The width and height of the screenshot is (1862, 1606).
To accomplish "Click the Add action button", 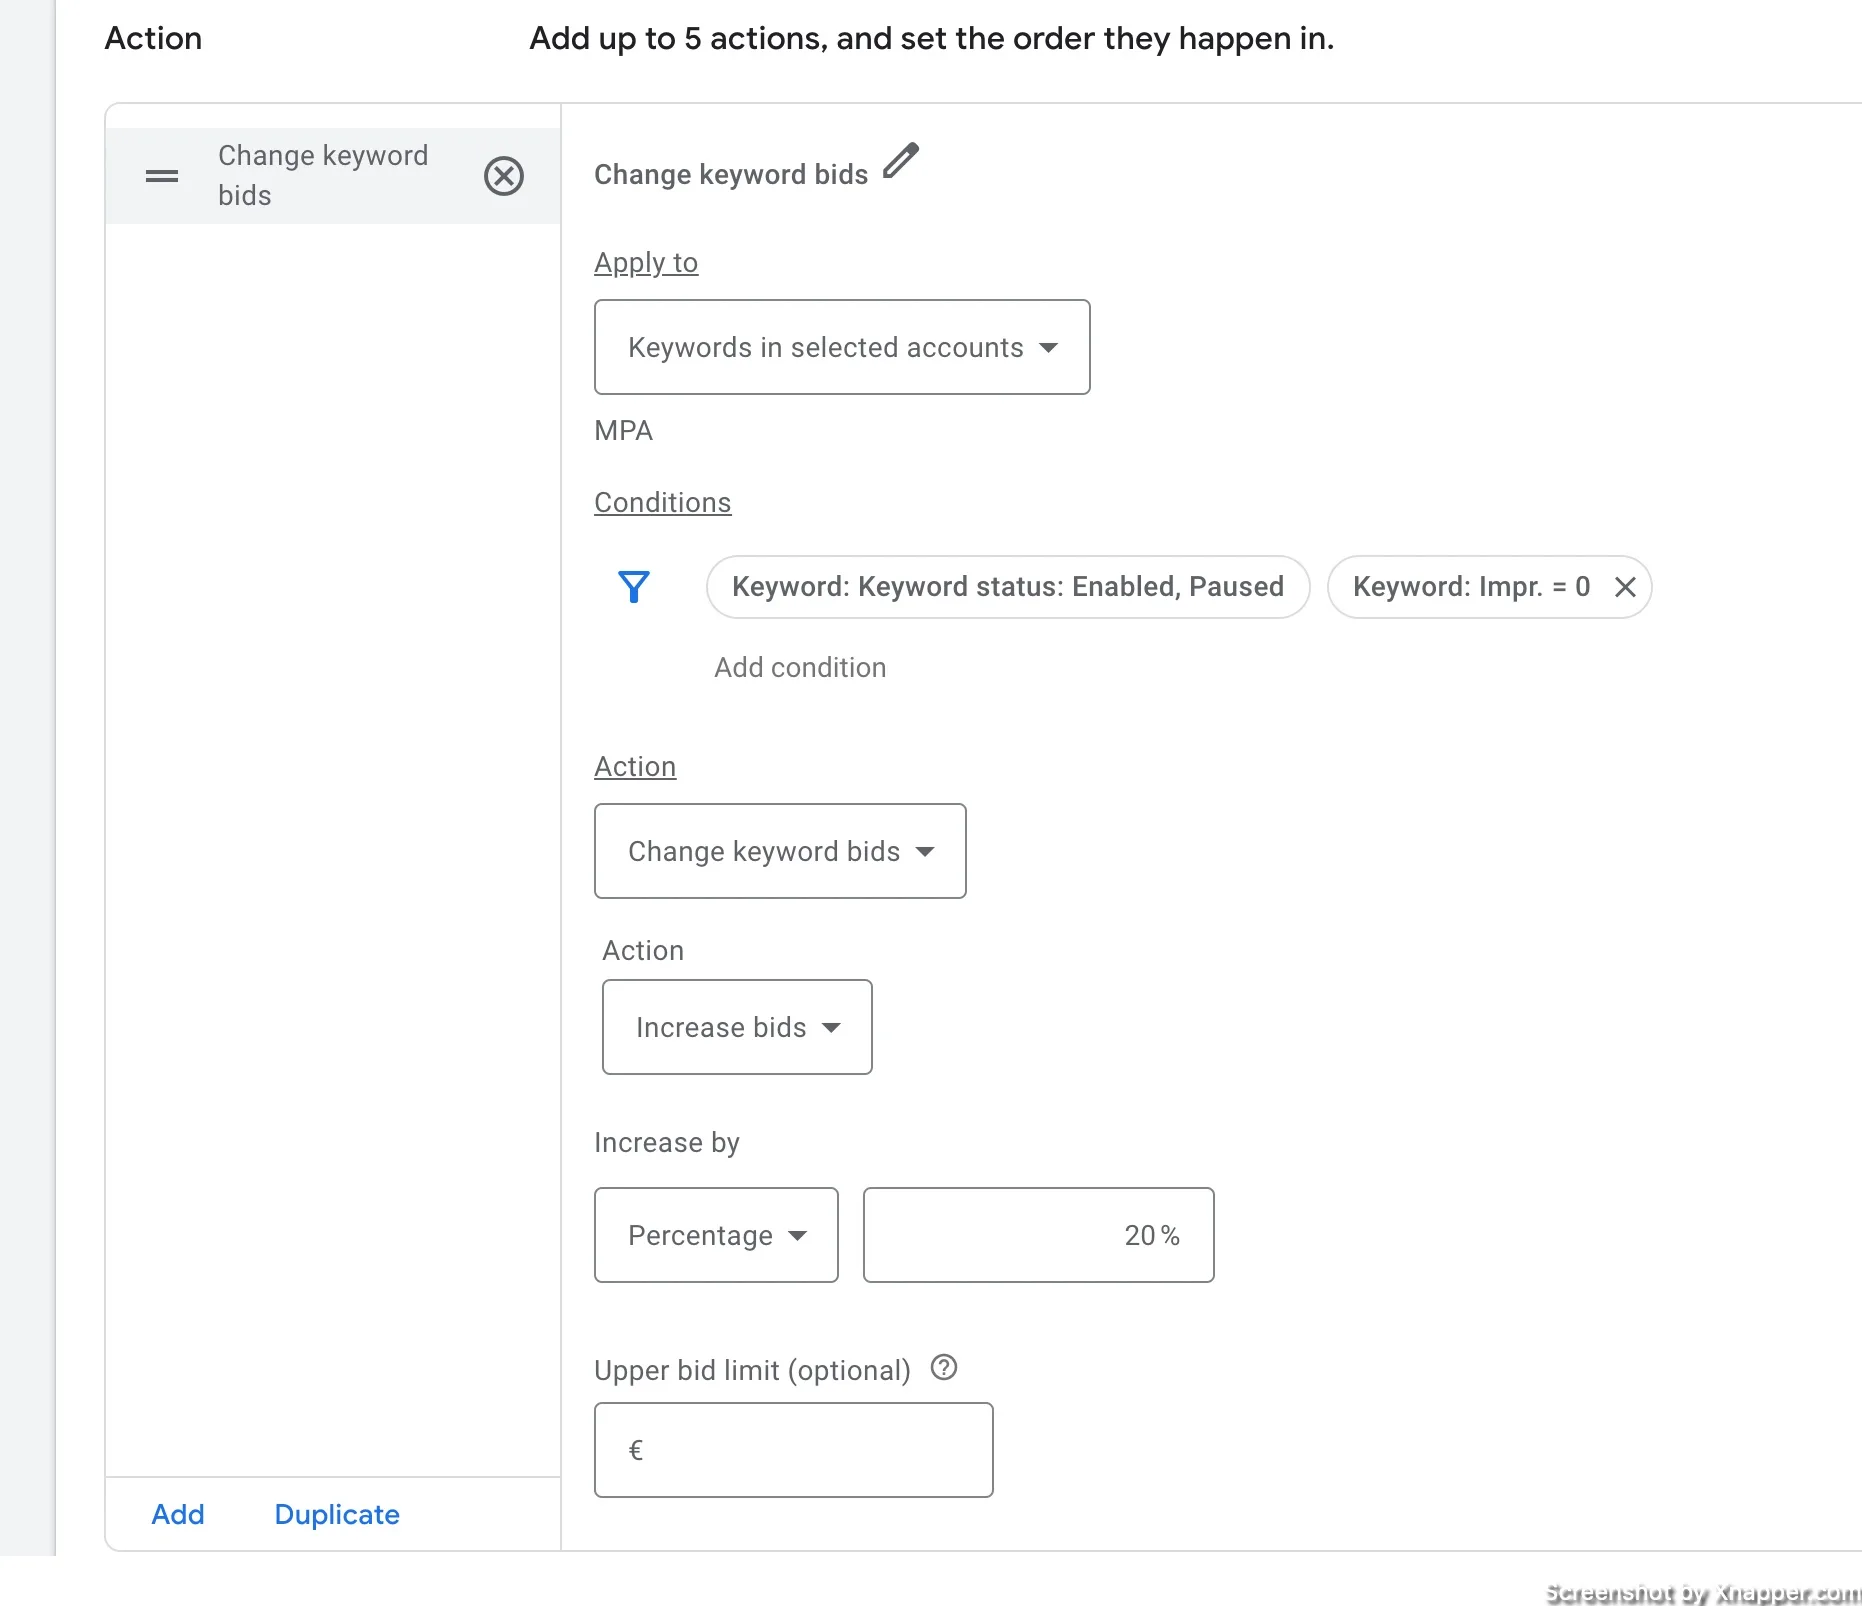I will pyautogui.click(x=178, y=1514).
